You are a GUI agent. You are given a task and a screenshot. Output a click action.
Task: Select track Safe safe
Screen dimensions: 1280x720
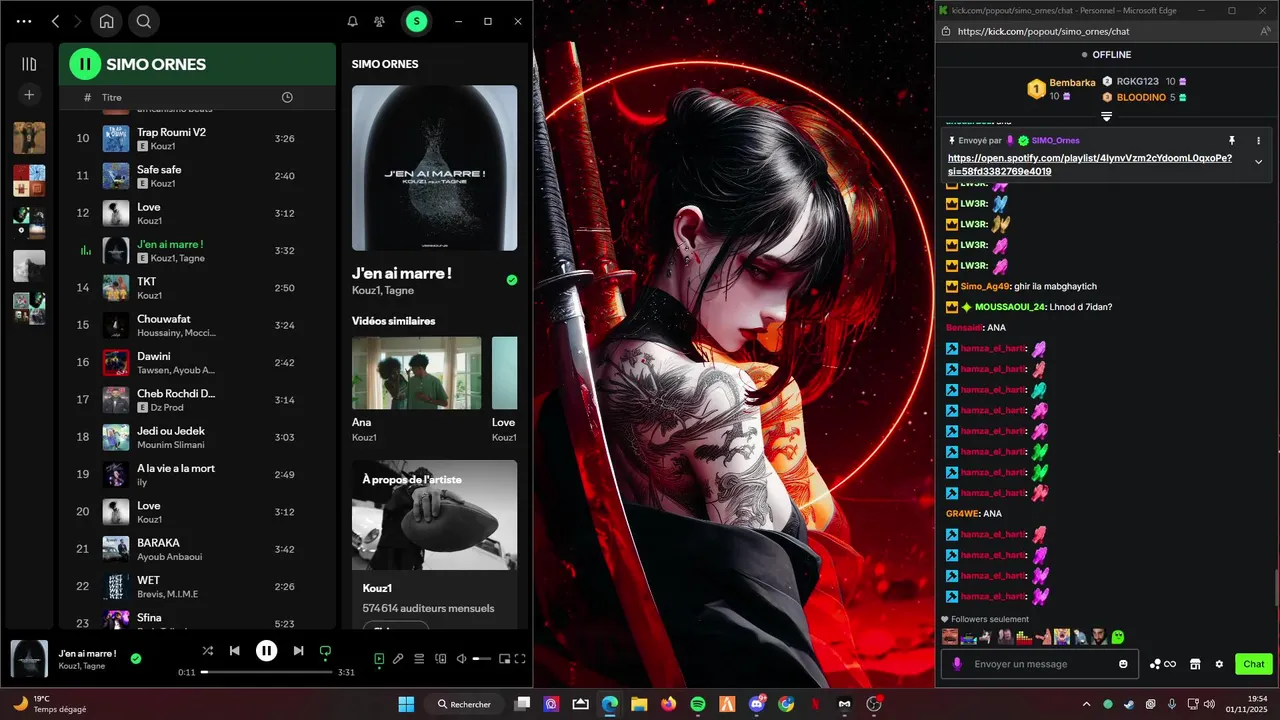197,176
